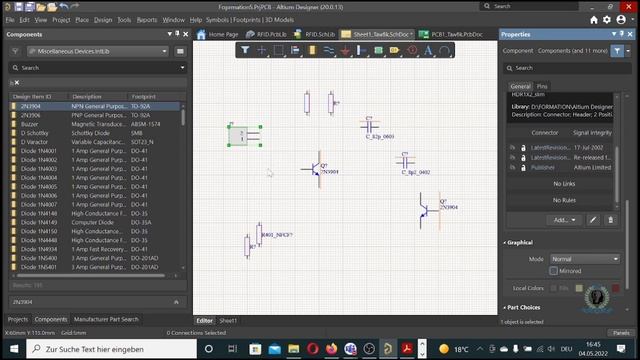
Task: Go to the home icon at top right
Action: point(594,20)
